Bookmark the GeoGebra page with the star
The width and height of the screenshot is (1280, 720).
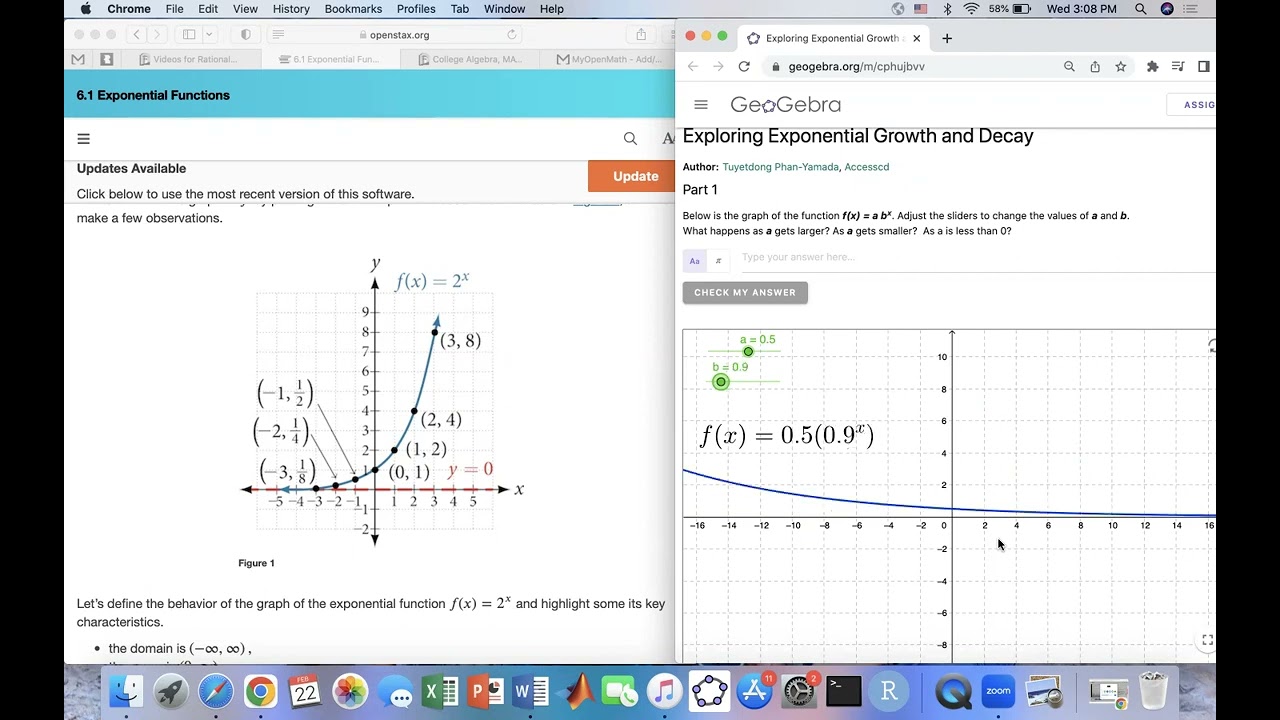1121,66
